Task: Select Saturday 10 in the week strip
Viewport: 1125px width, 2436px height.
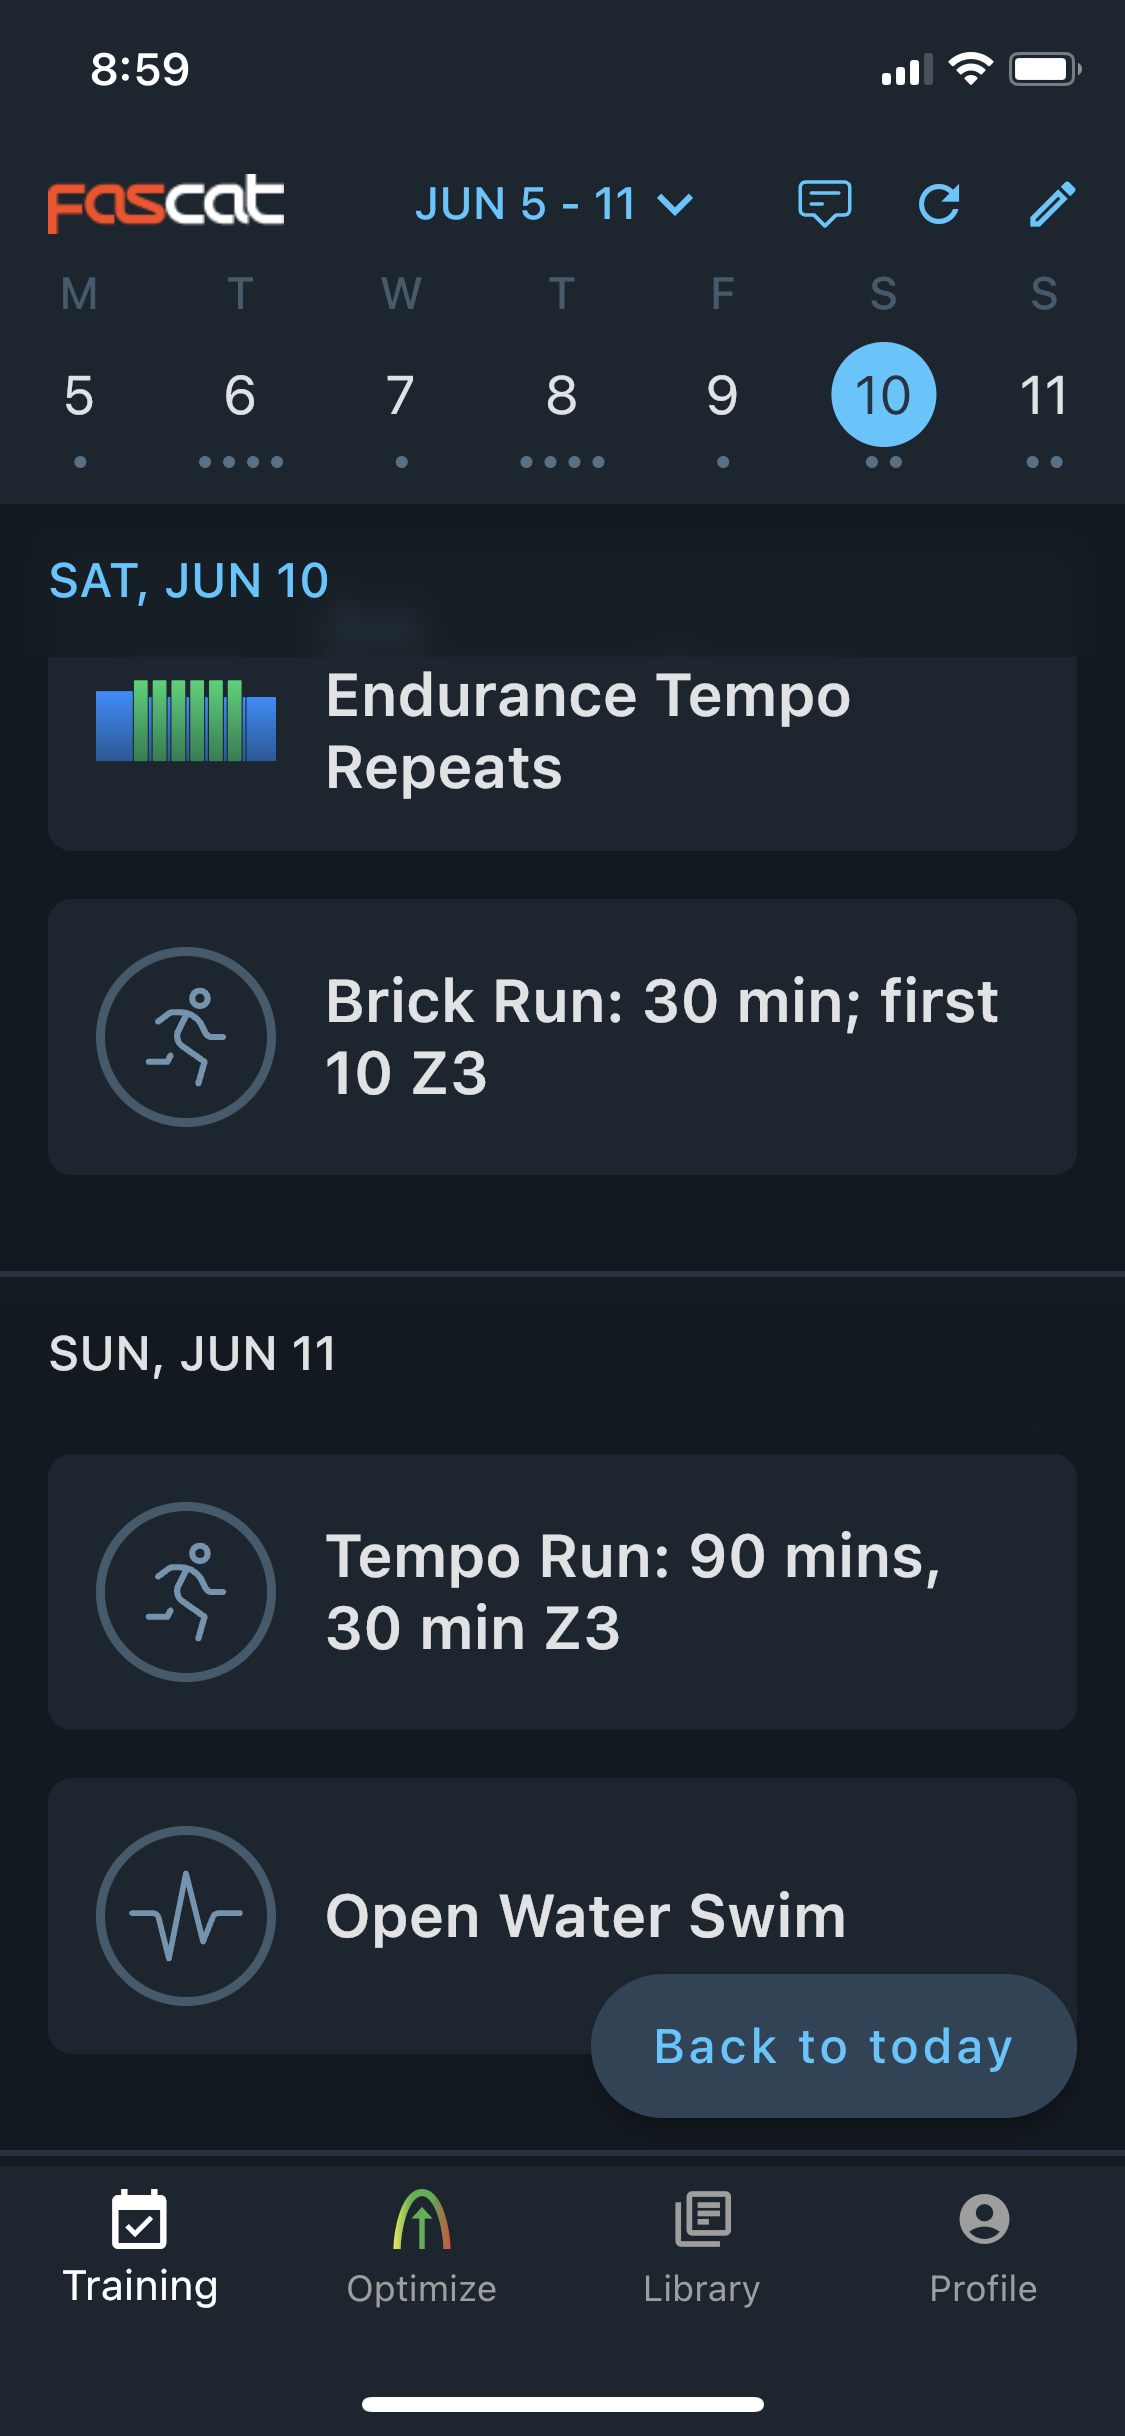Action: (x=884, y=395)
